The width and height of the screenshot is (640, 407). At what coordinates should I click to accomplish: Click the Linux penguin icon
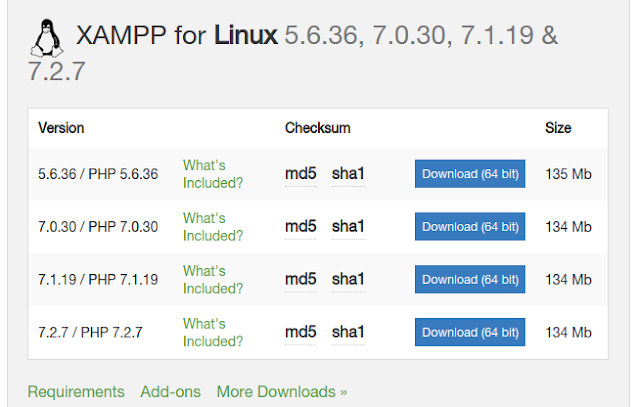(42, 38)
